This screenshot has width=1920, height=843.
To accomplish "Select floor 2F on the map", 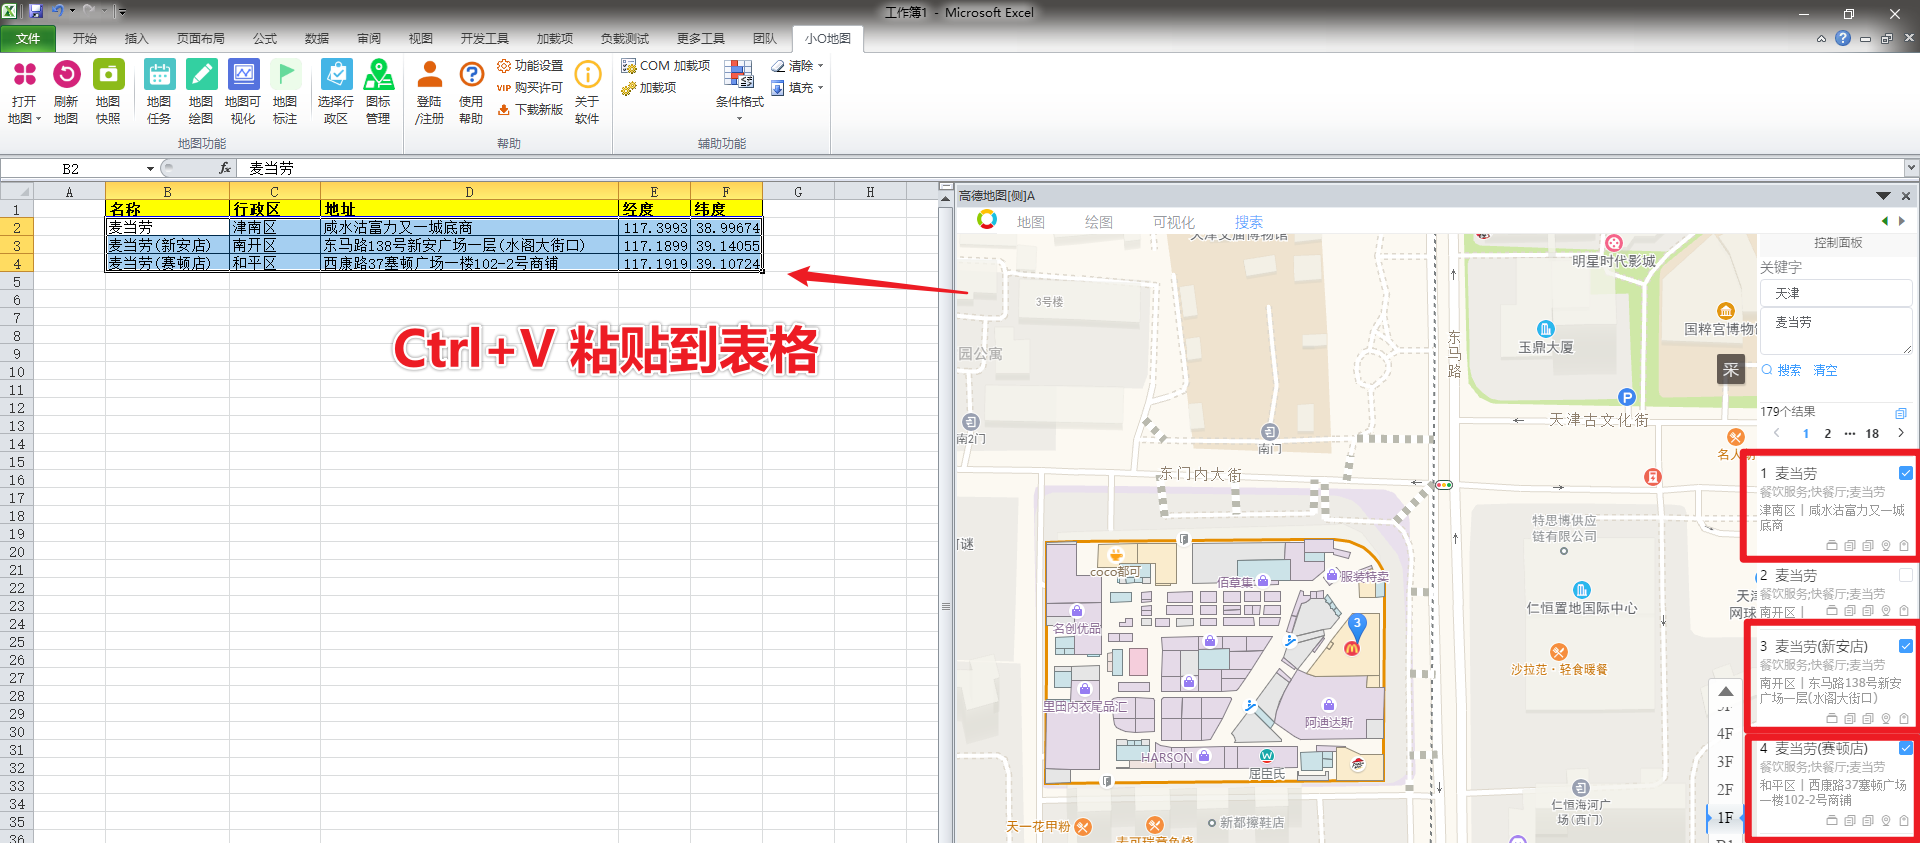I will 1725,789.
